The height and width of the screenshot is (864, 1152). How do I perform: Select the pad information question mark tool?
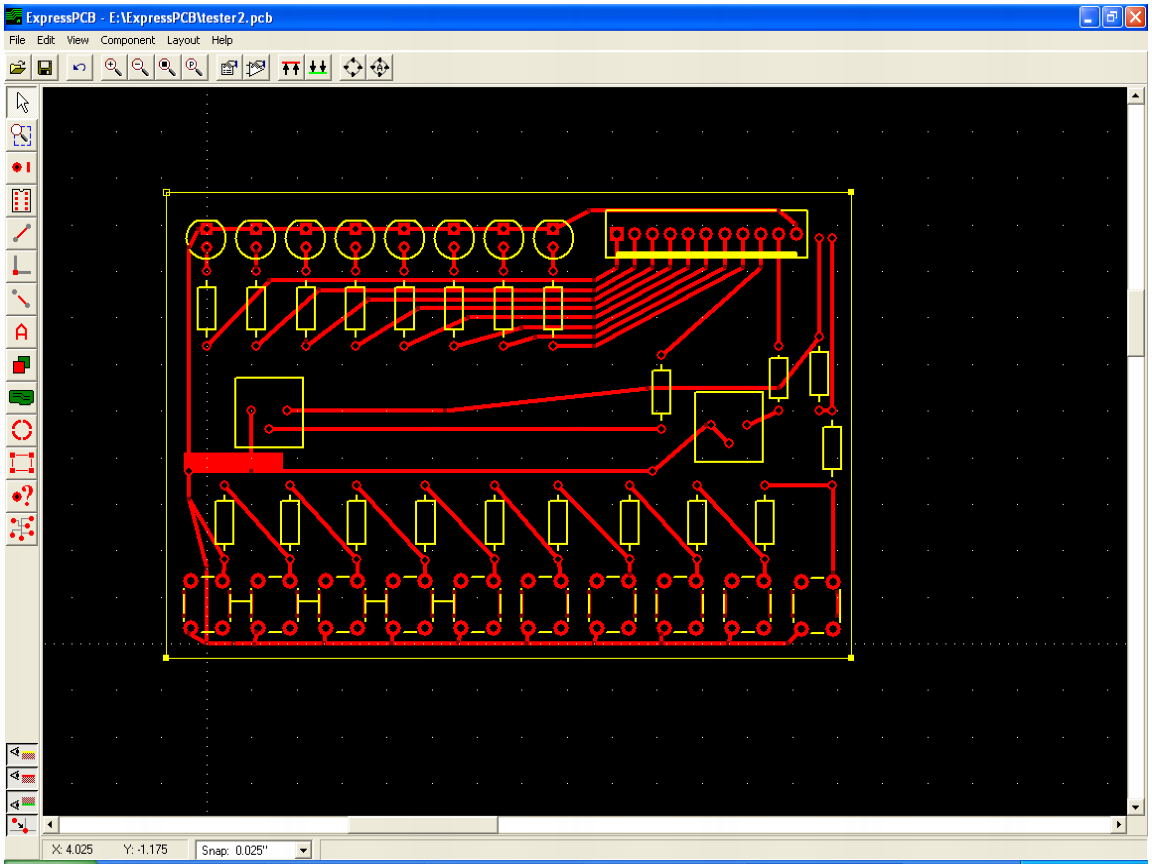tap(22, 496)
